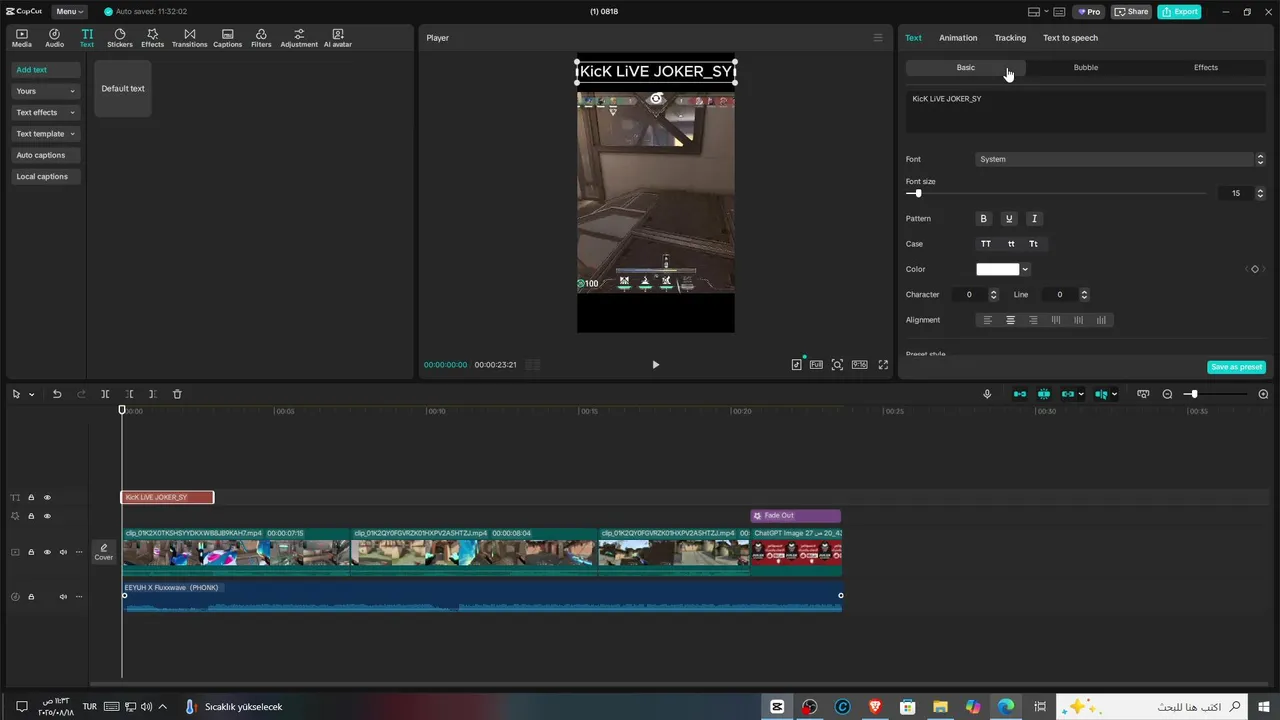Image resolution: width=1280 pixels, height=720 pixels.
Task: Expand the Text effects category
Action: point(46,112)
